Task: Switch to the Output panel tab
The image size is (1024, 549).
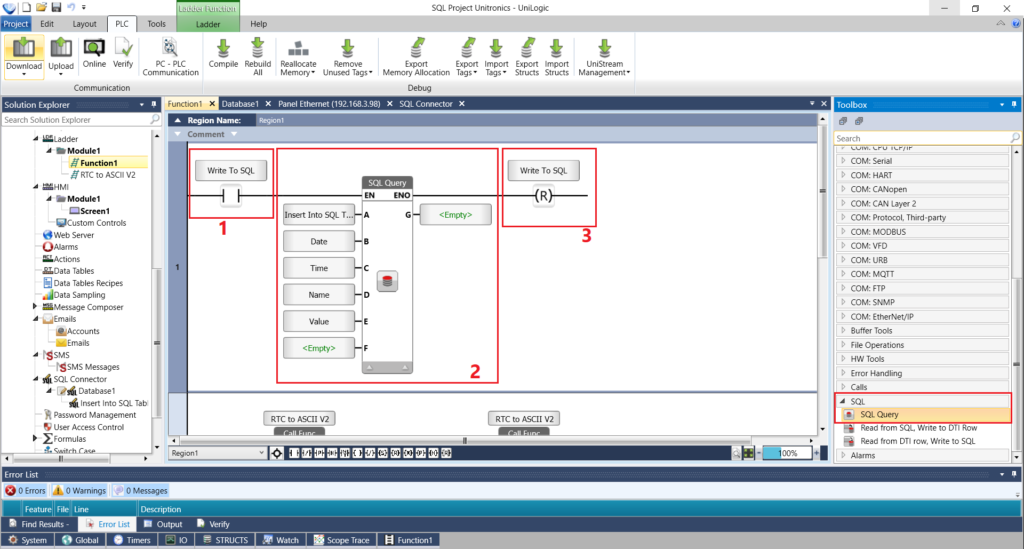Action: [163, 524]
